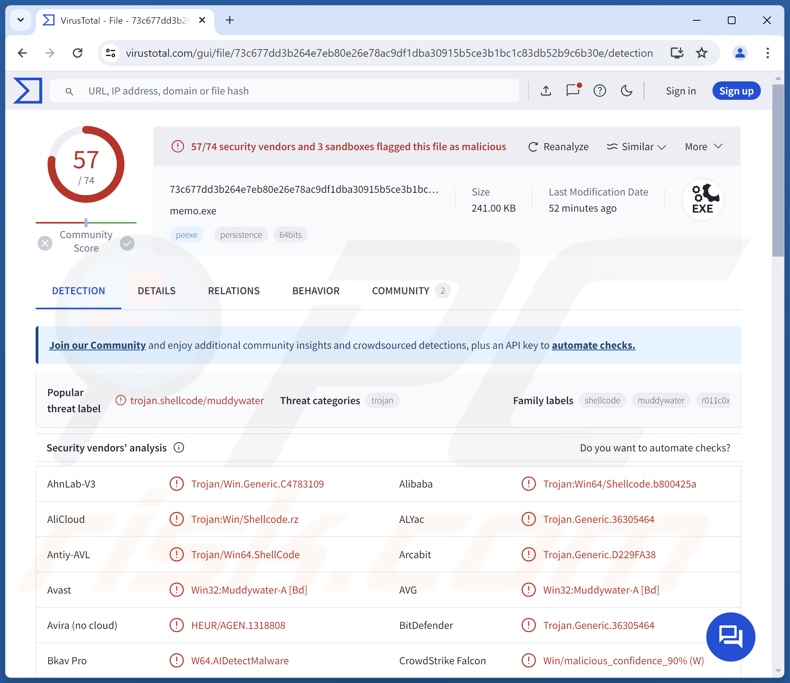The width and height of the screenshot is (790, 683).
Task: Click the alert icon next to Alibaba detection
Action: pos(529,484)
